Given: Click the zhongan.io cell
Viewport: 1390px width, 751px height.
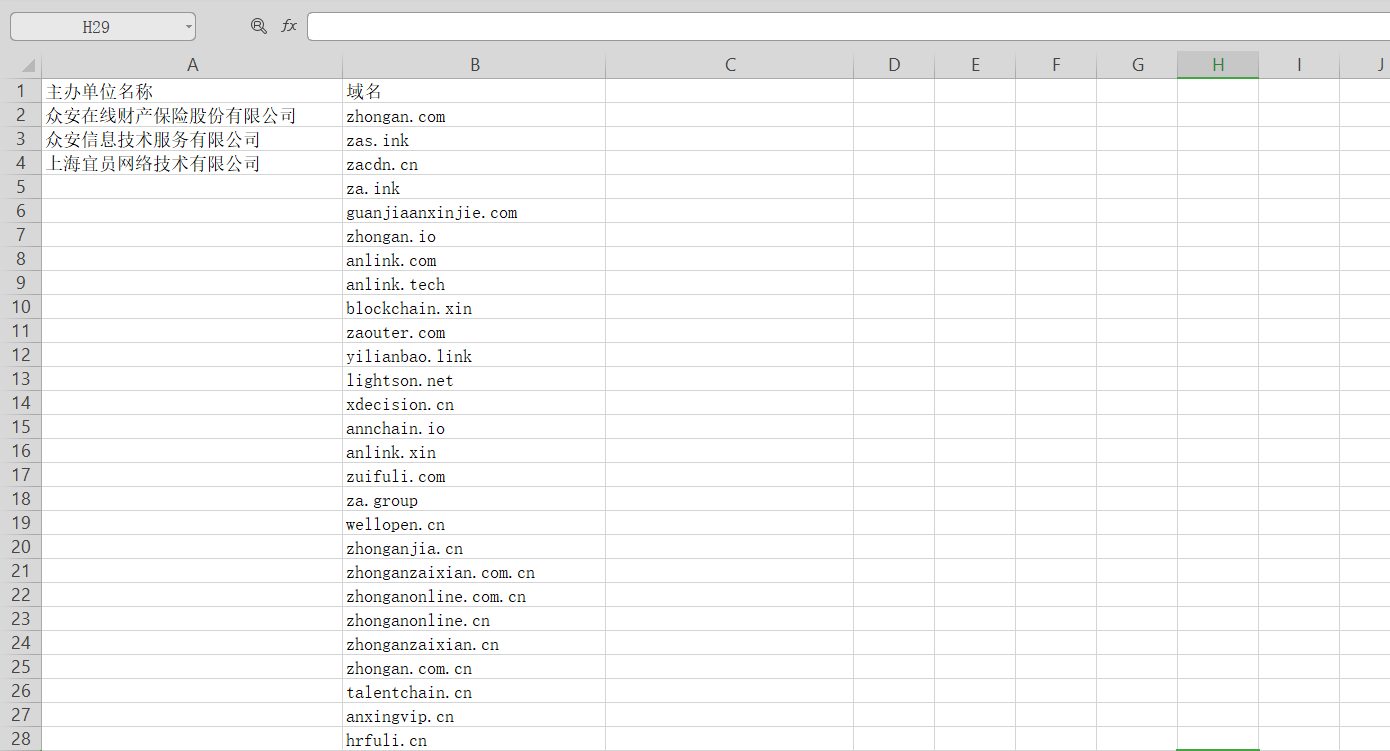Looking at the screenshot, I should [474, 235].
